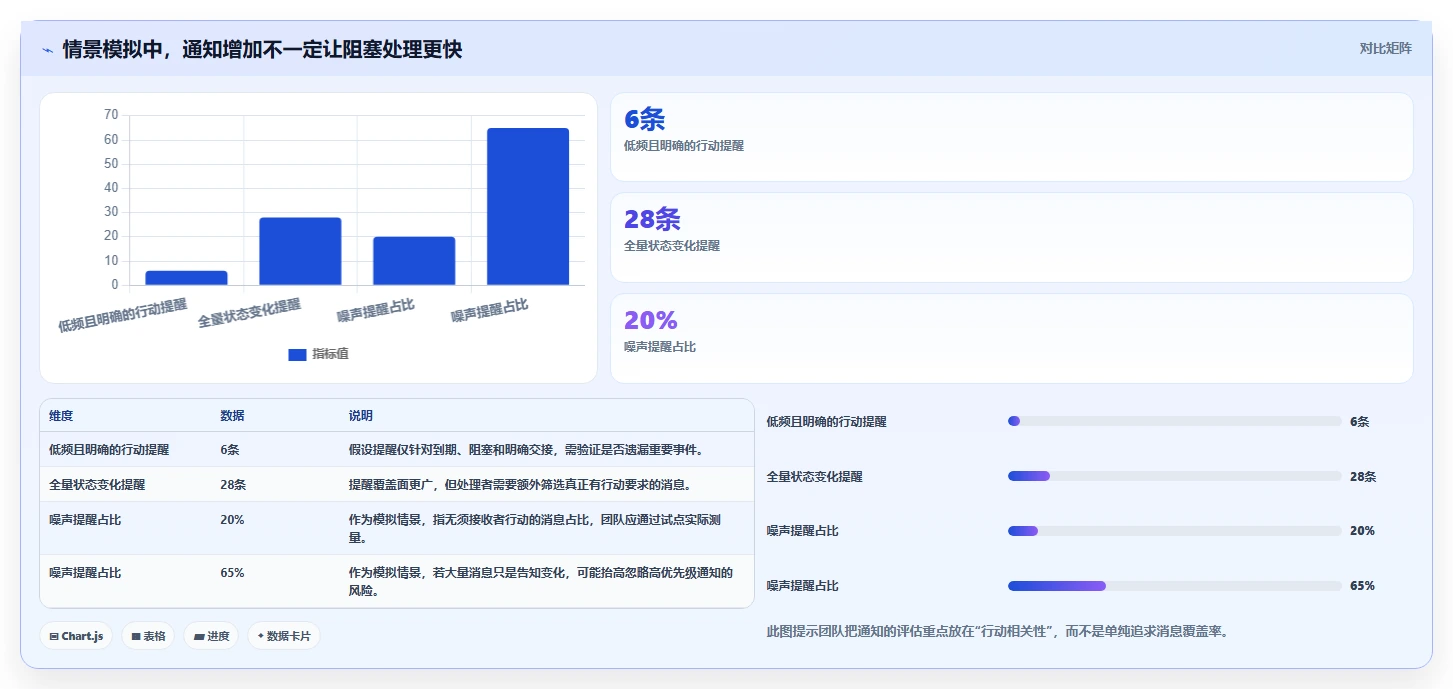Select table cell 低频且明确的行动提醒
The height and width of the screenshot is (689, 1453).
tap(109, 450)
